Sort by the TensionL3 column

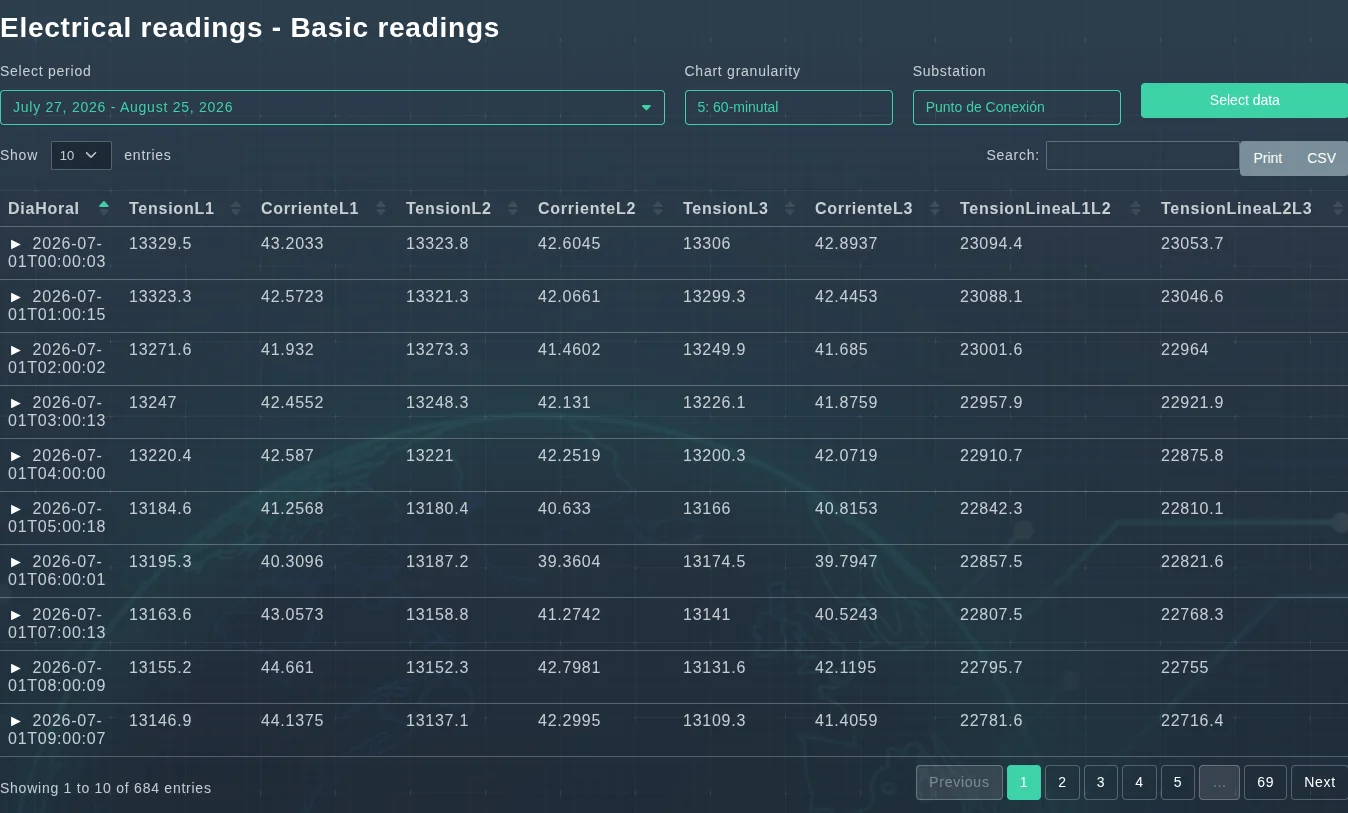click(x=741, y=208)
